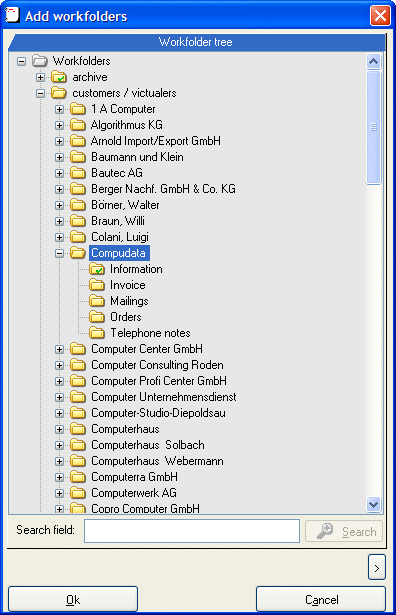The width and height of the screenshot is (396, 615).
Task: Select the Colani, Luigi entry
Action: click(120, 237)
